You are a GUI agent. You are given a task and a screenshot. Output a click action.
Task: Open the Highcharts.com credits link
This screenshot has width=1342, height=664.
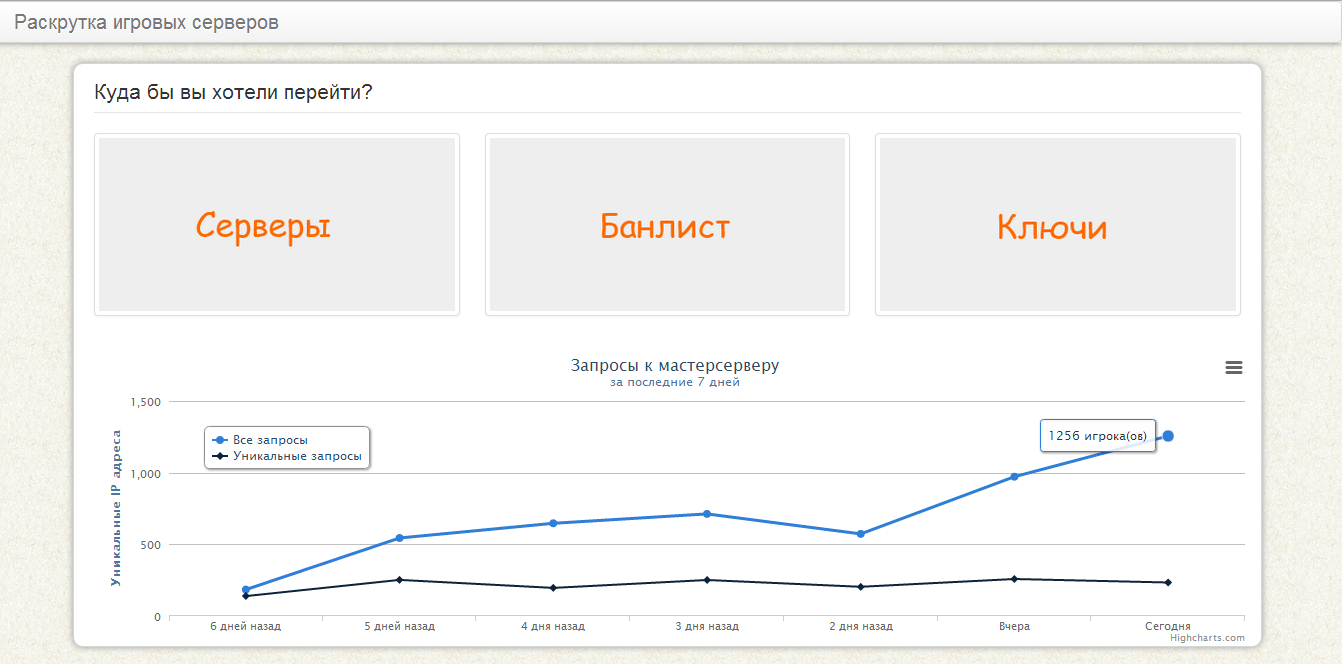point(1207,638)
